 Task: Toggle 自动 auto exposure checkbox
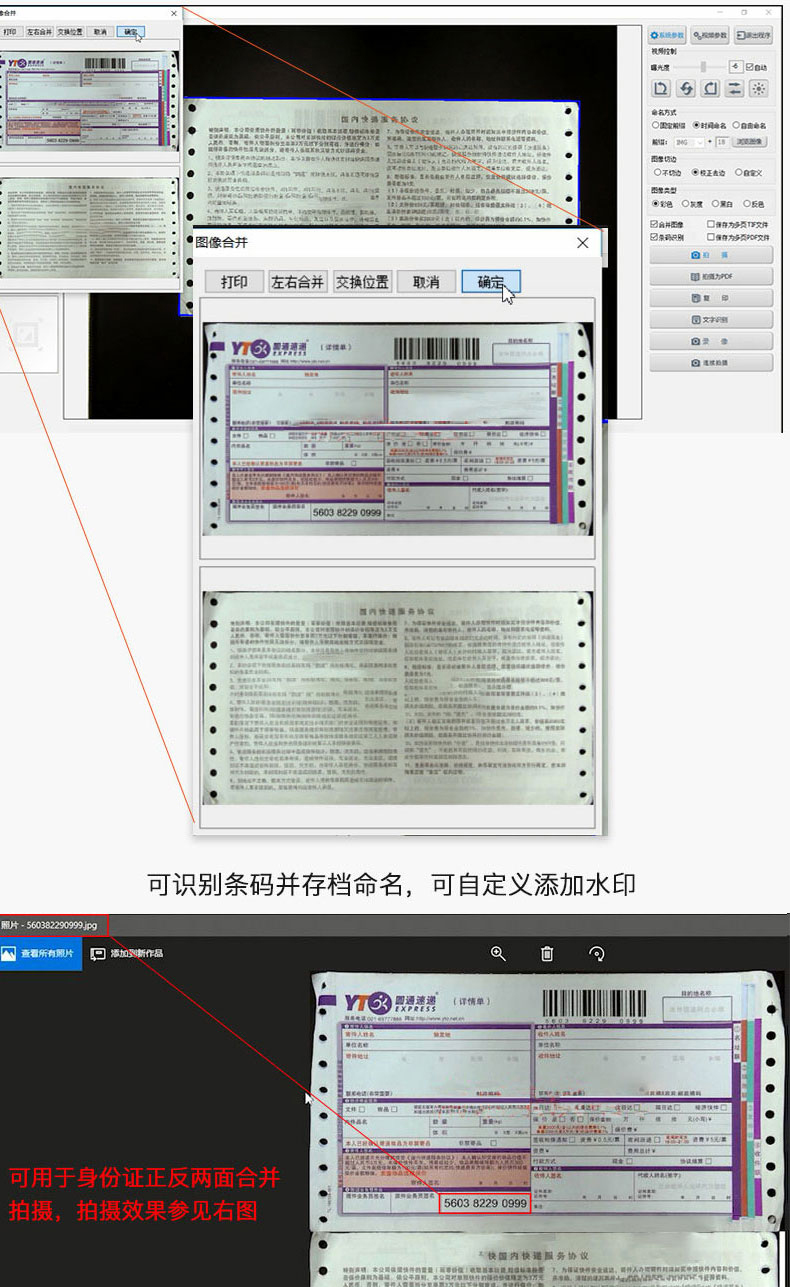(x=756, y=67)
